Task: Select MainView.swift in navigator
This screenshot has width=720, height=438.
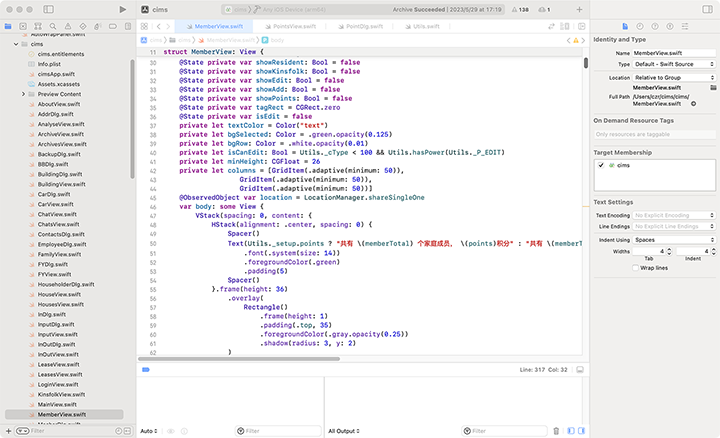Action: [57, 404]
